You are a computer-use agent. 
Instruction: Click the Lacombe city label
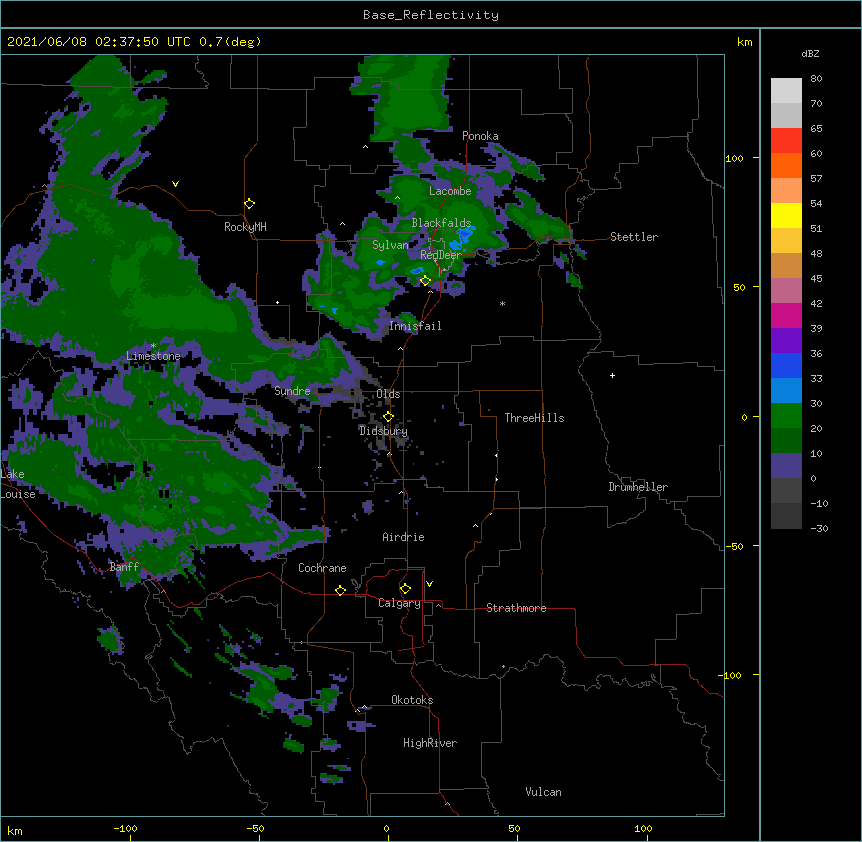[450, 191]
